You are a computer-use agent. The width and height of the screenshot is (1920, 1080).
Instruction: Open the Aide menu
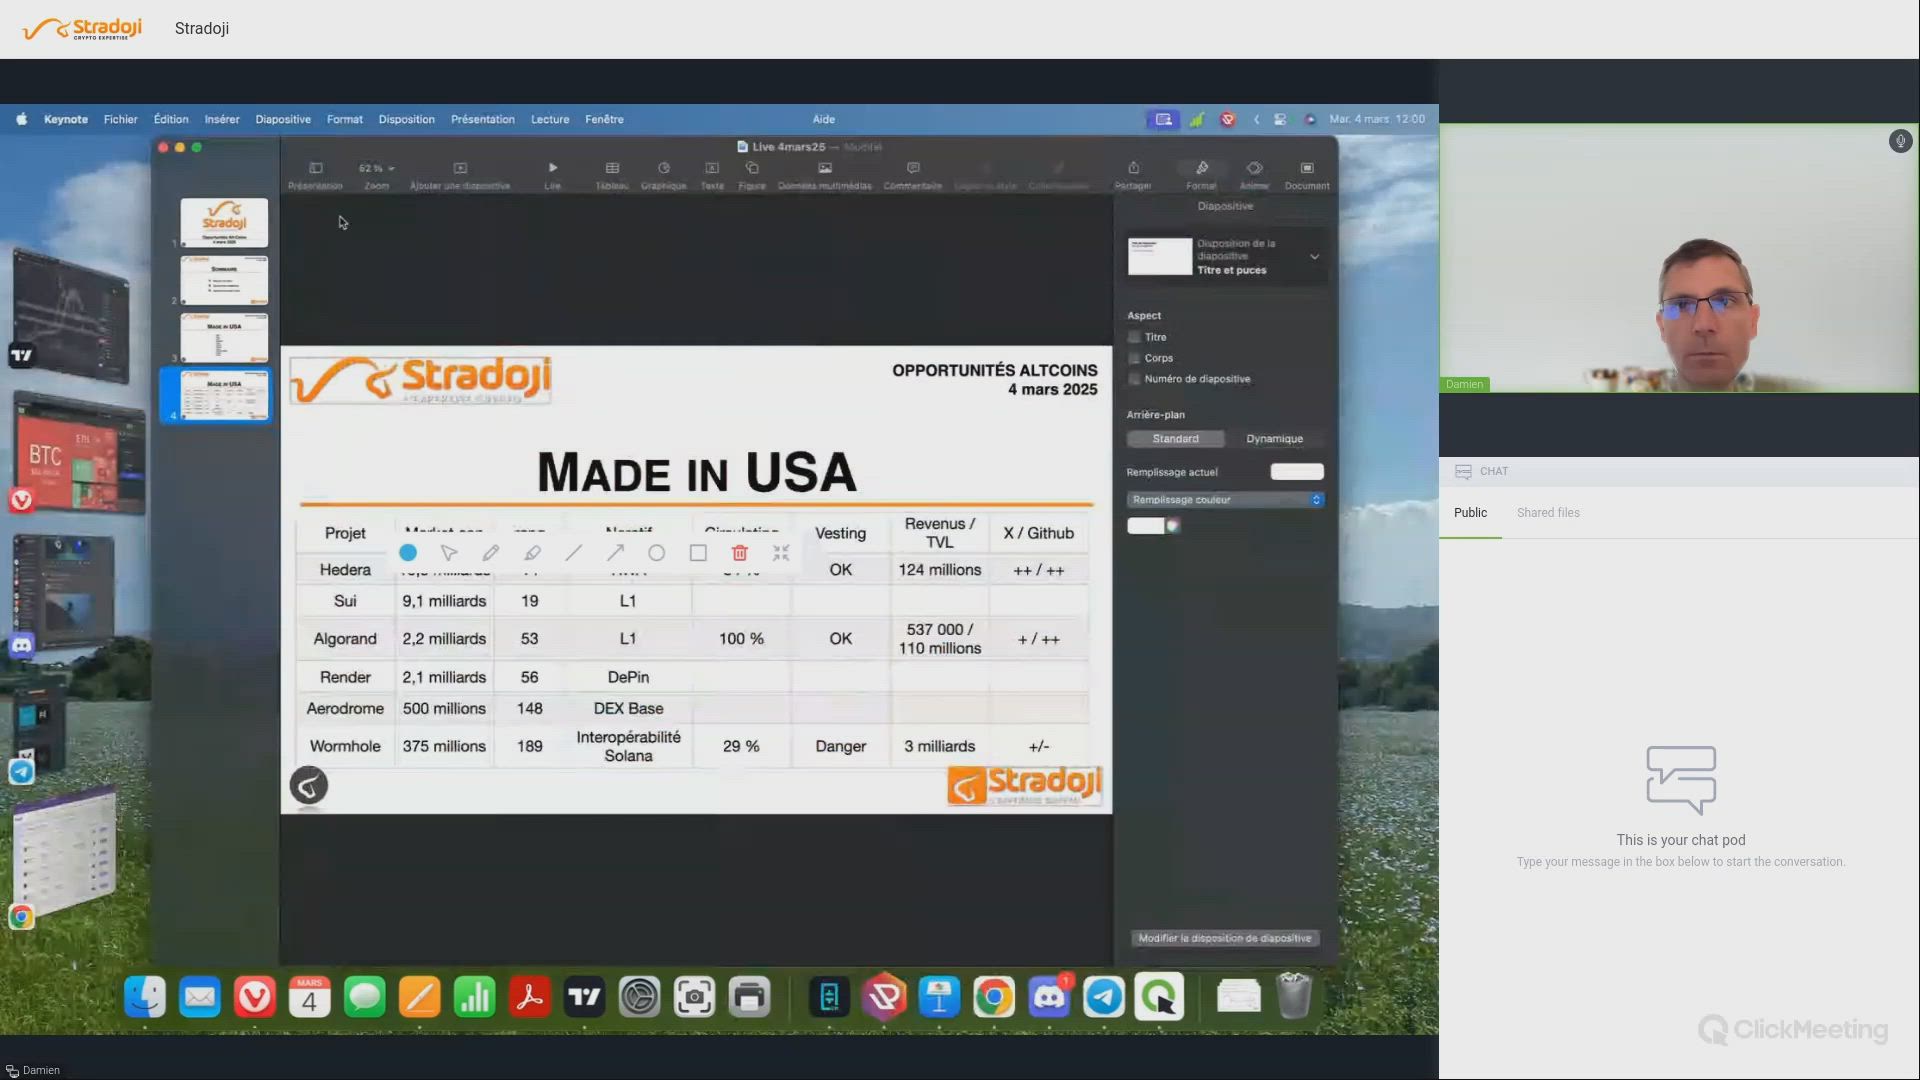824,119
